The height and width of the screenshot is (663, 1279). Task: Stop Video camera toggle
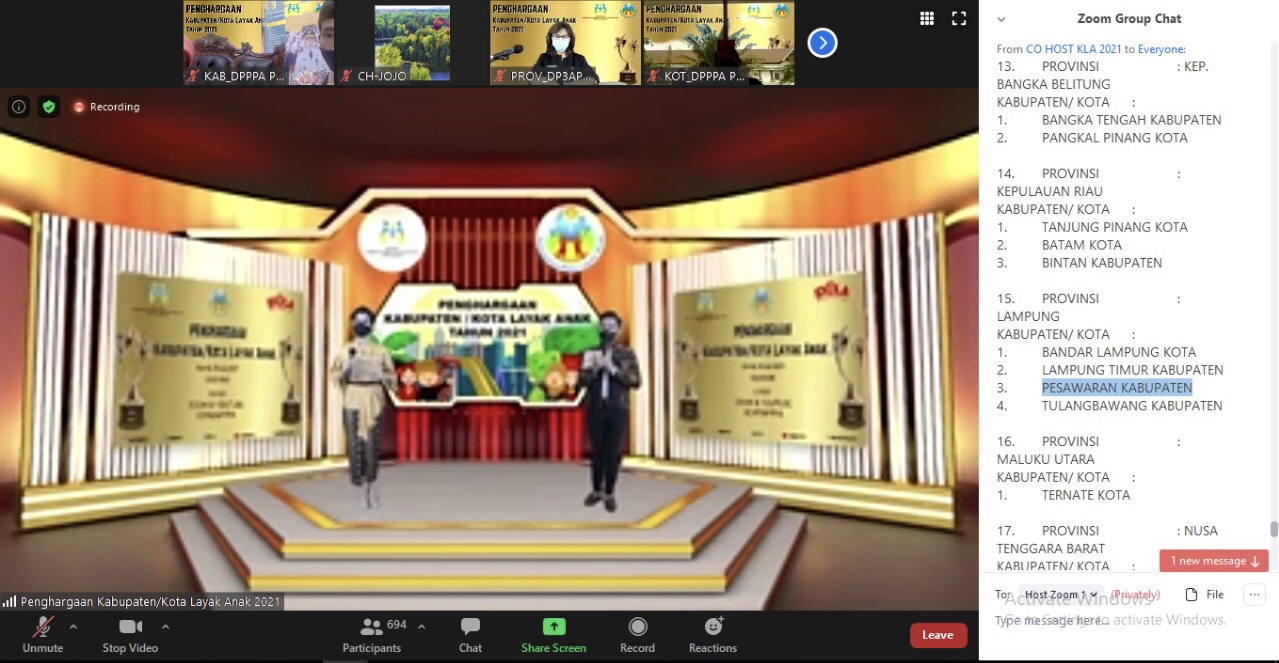tap(130, 634)
